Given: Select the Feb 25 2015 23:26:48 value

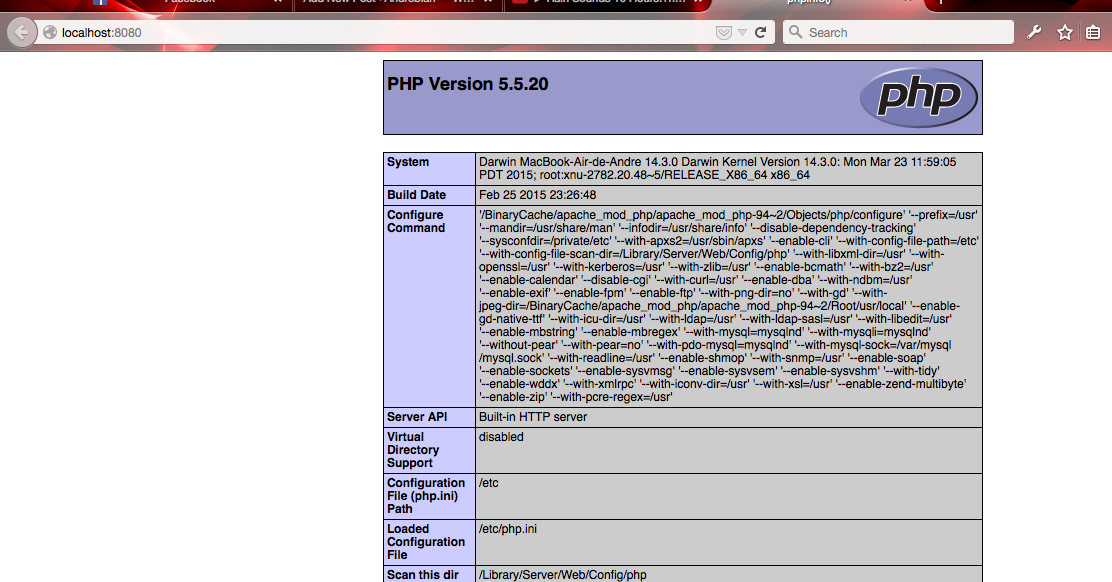Looking at the screenshot, I should pos(538,195).
